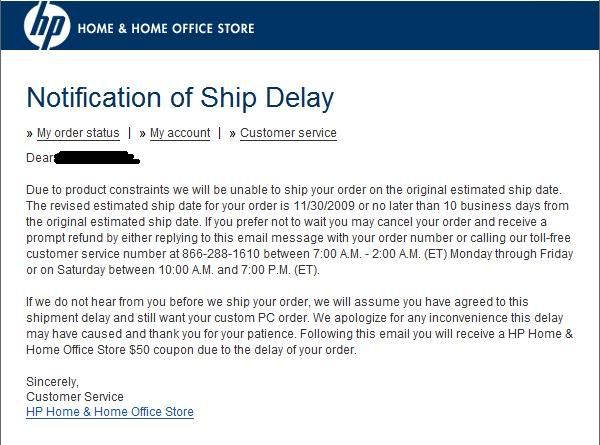Follow the HP Home & Home Office Store signature link
Viewport: 600px width, 445px height.
click(110, 412)
